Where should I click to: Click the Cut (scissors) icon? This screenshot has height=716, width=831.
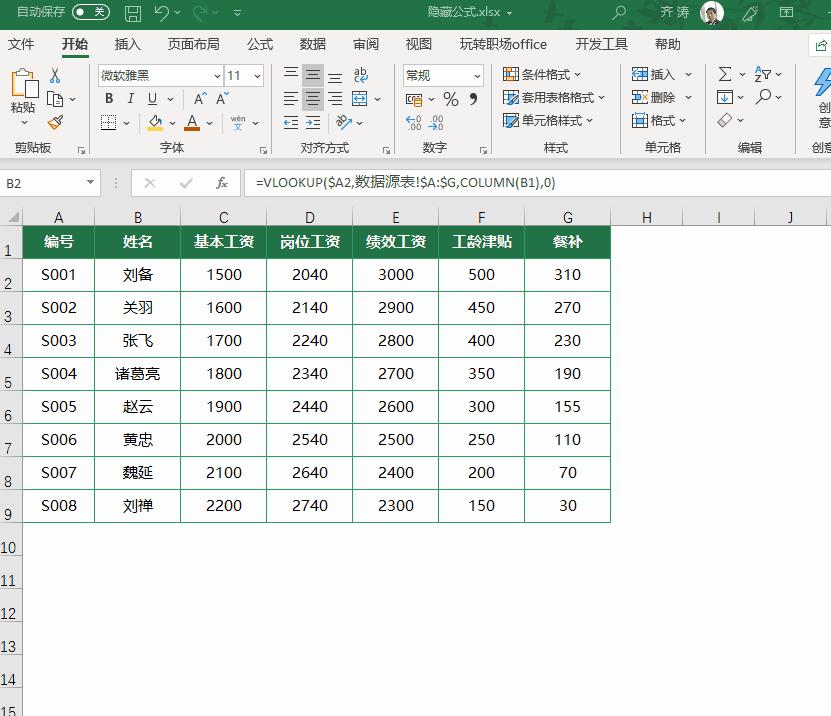click(53, 75)
